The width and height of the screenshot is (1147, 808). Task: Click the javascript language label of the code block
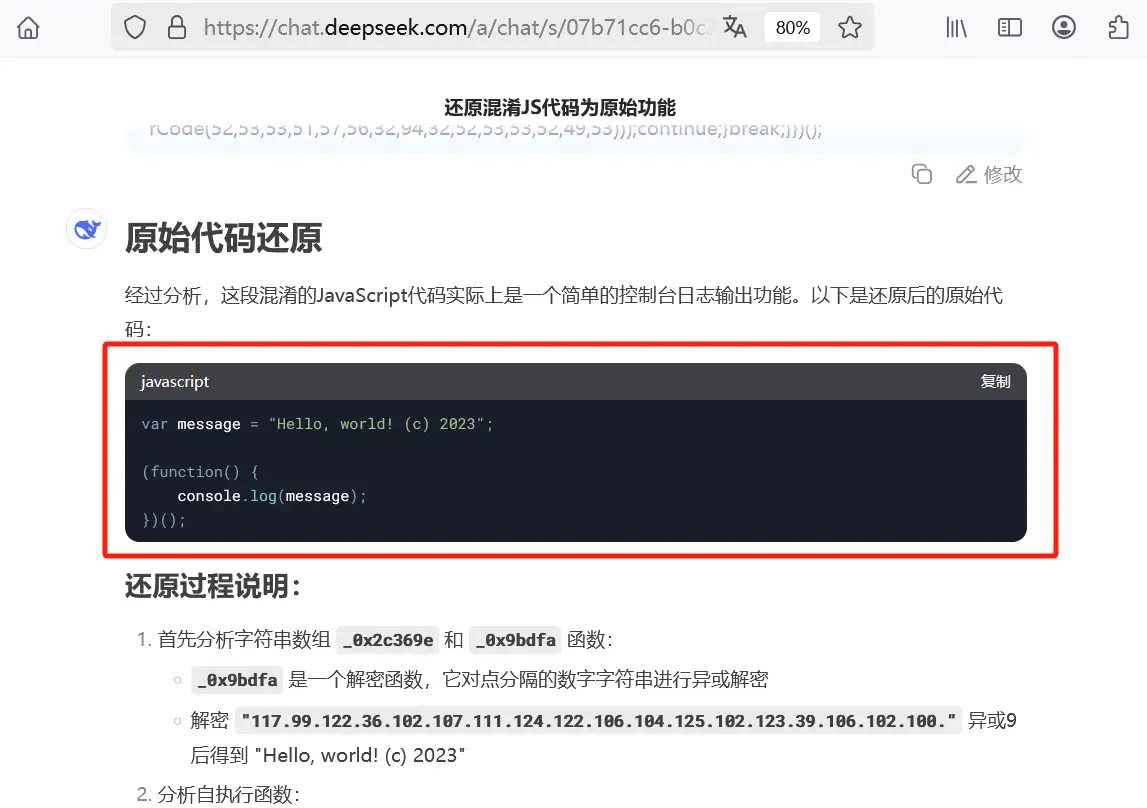point(175,382)
